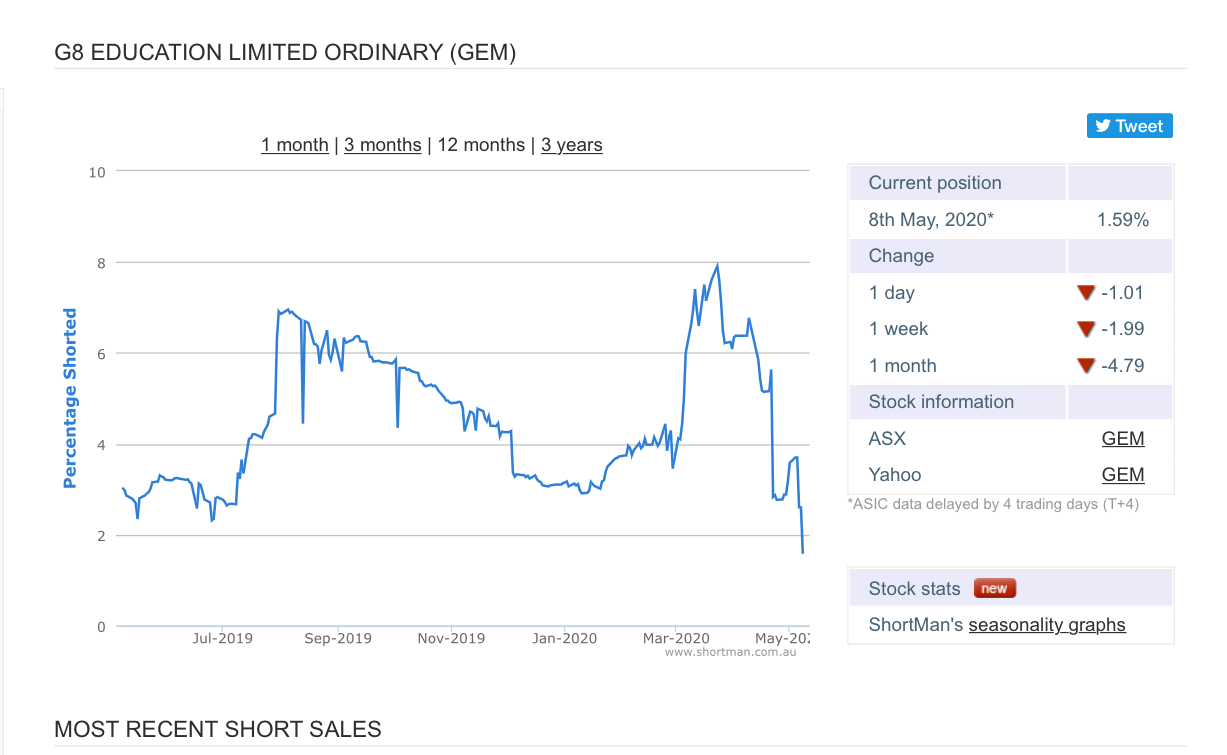Click the -1.99 one-week change value
The width and height of the screenshot is (1227, 755).
pos(1123,329)
